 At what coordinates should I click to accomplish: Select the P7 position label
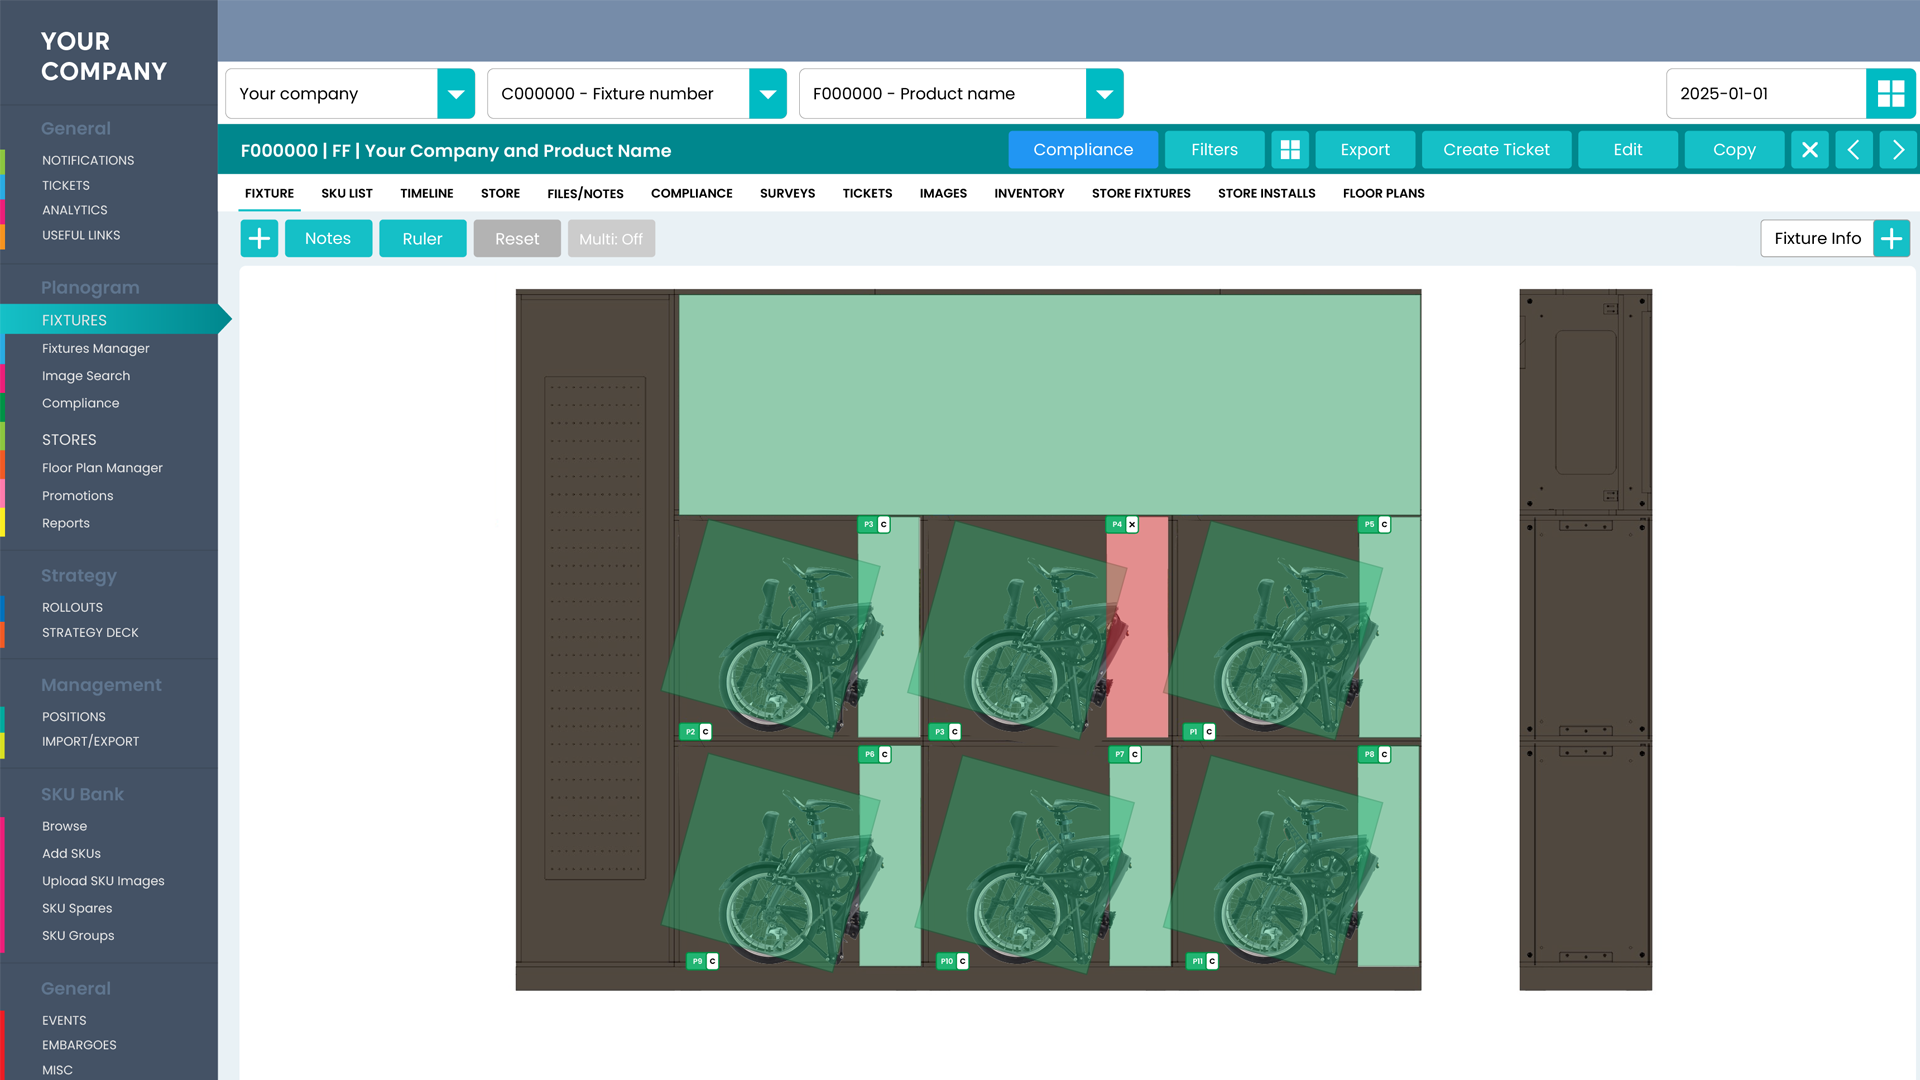tap(1119, 755)
